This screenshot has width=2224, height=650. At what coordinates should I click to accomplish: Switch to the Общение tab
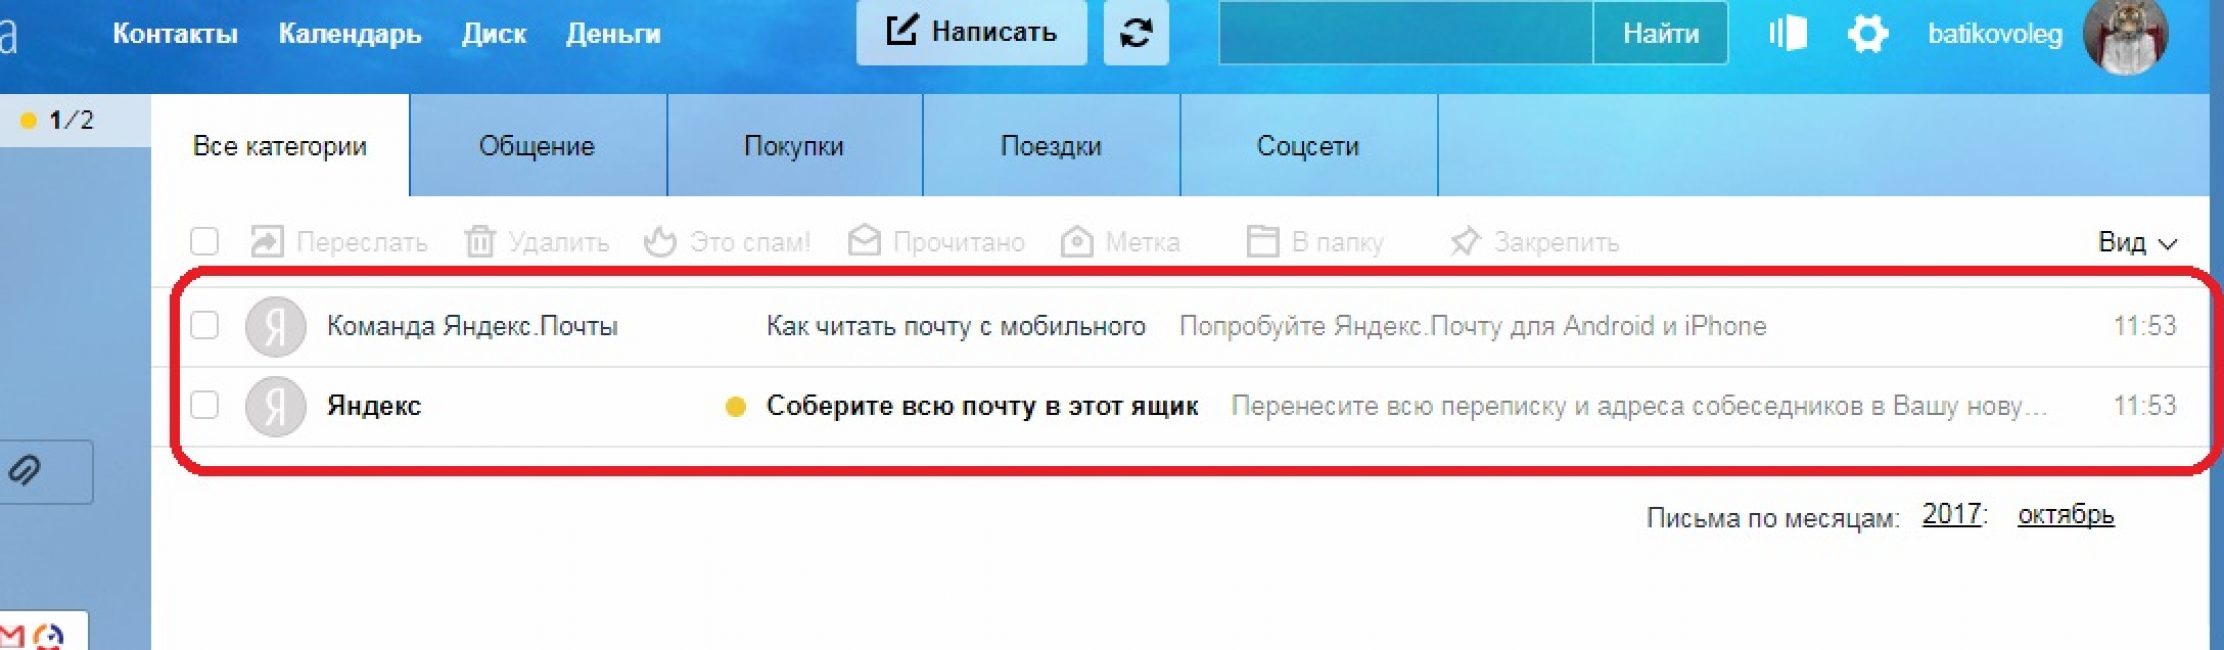[537, 146]
